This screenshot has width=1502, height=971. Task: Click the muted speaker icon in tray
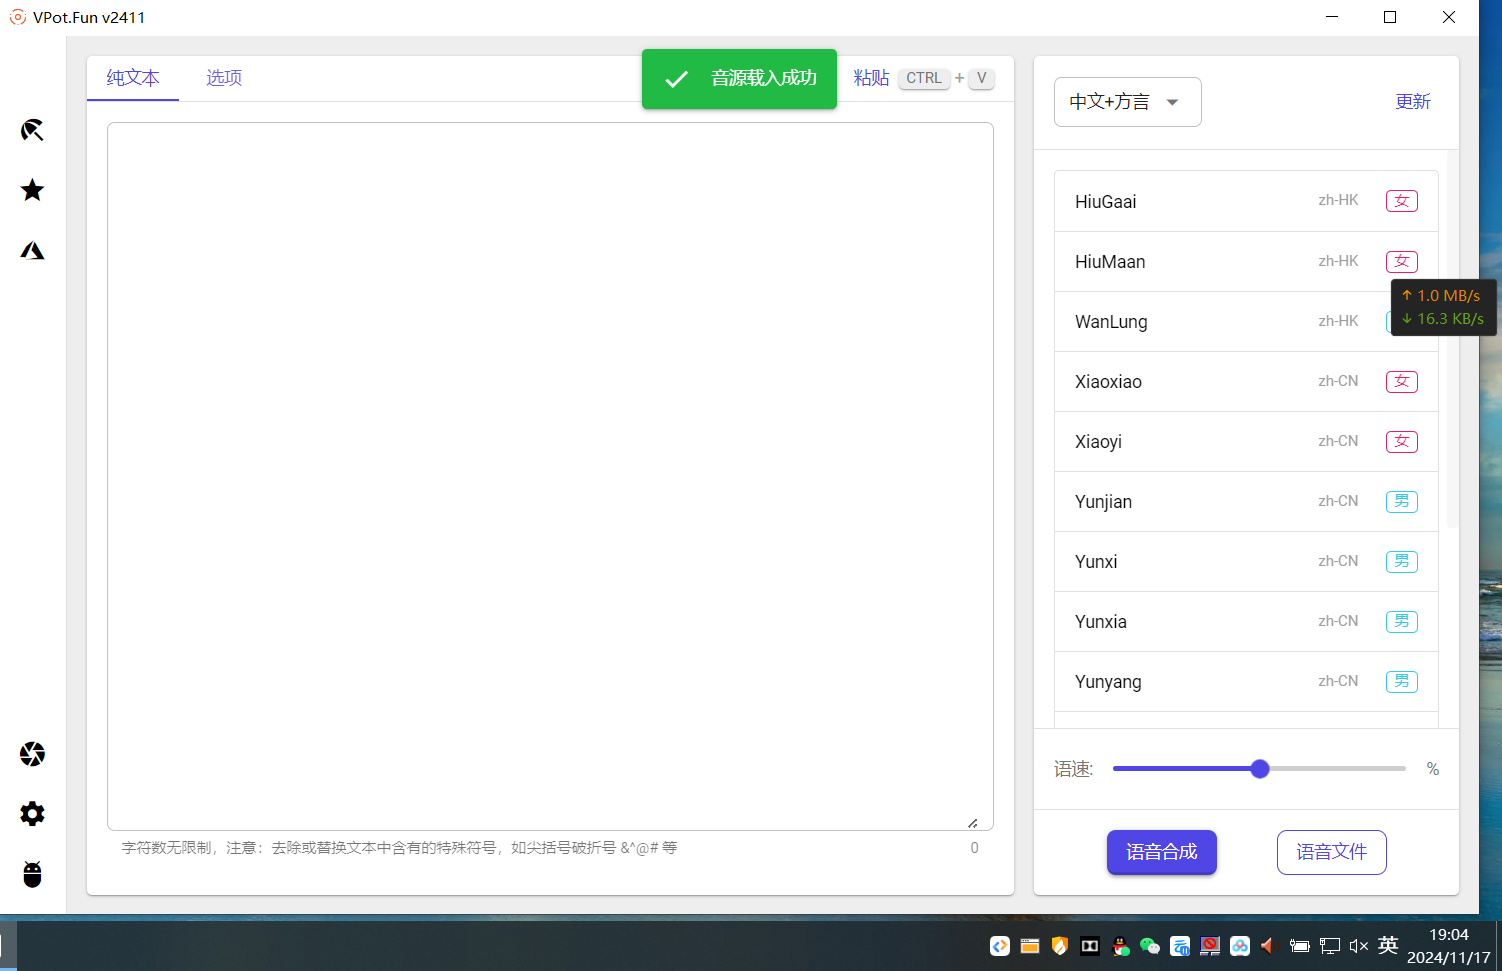1358,946
